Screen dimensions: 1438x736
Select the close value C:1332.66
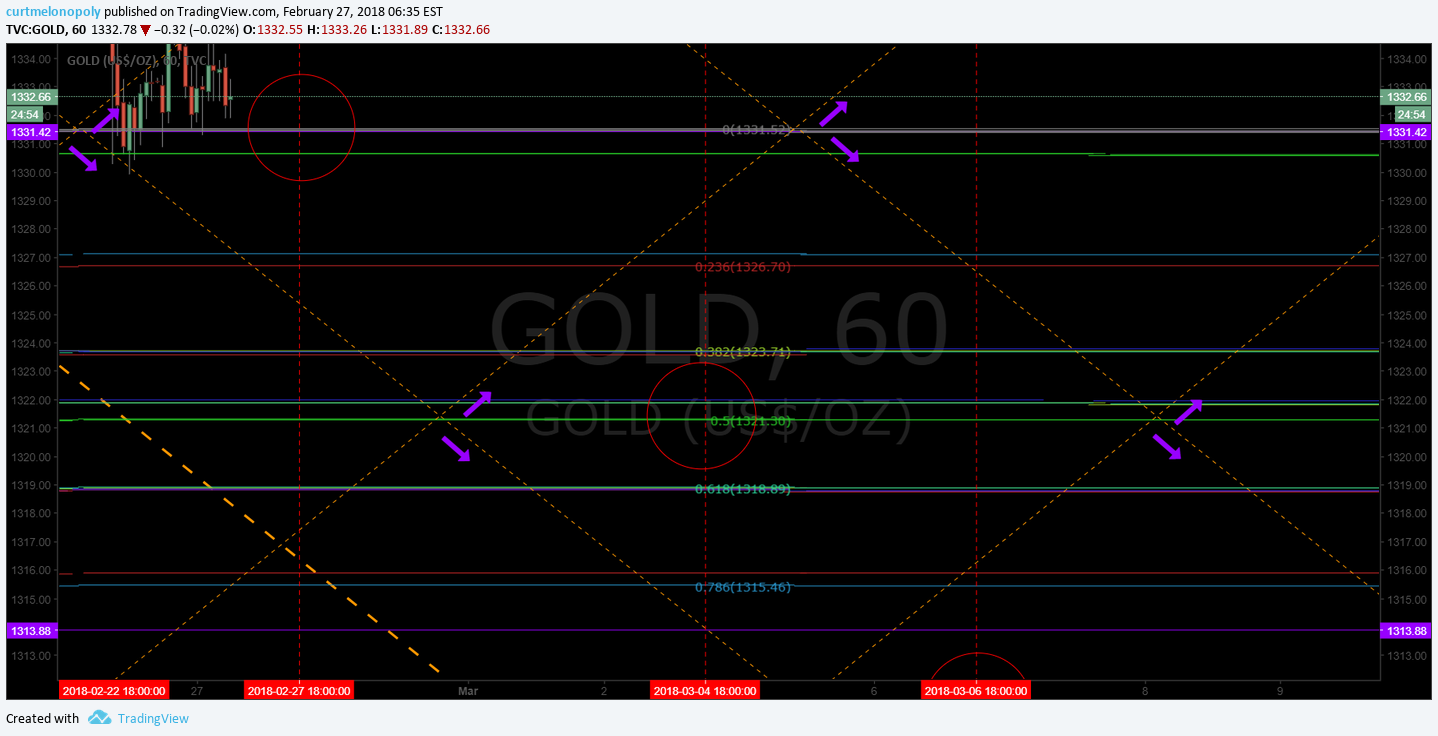461,29
